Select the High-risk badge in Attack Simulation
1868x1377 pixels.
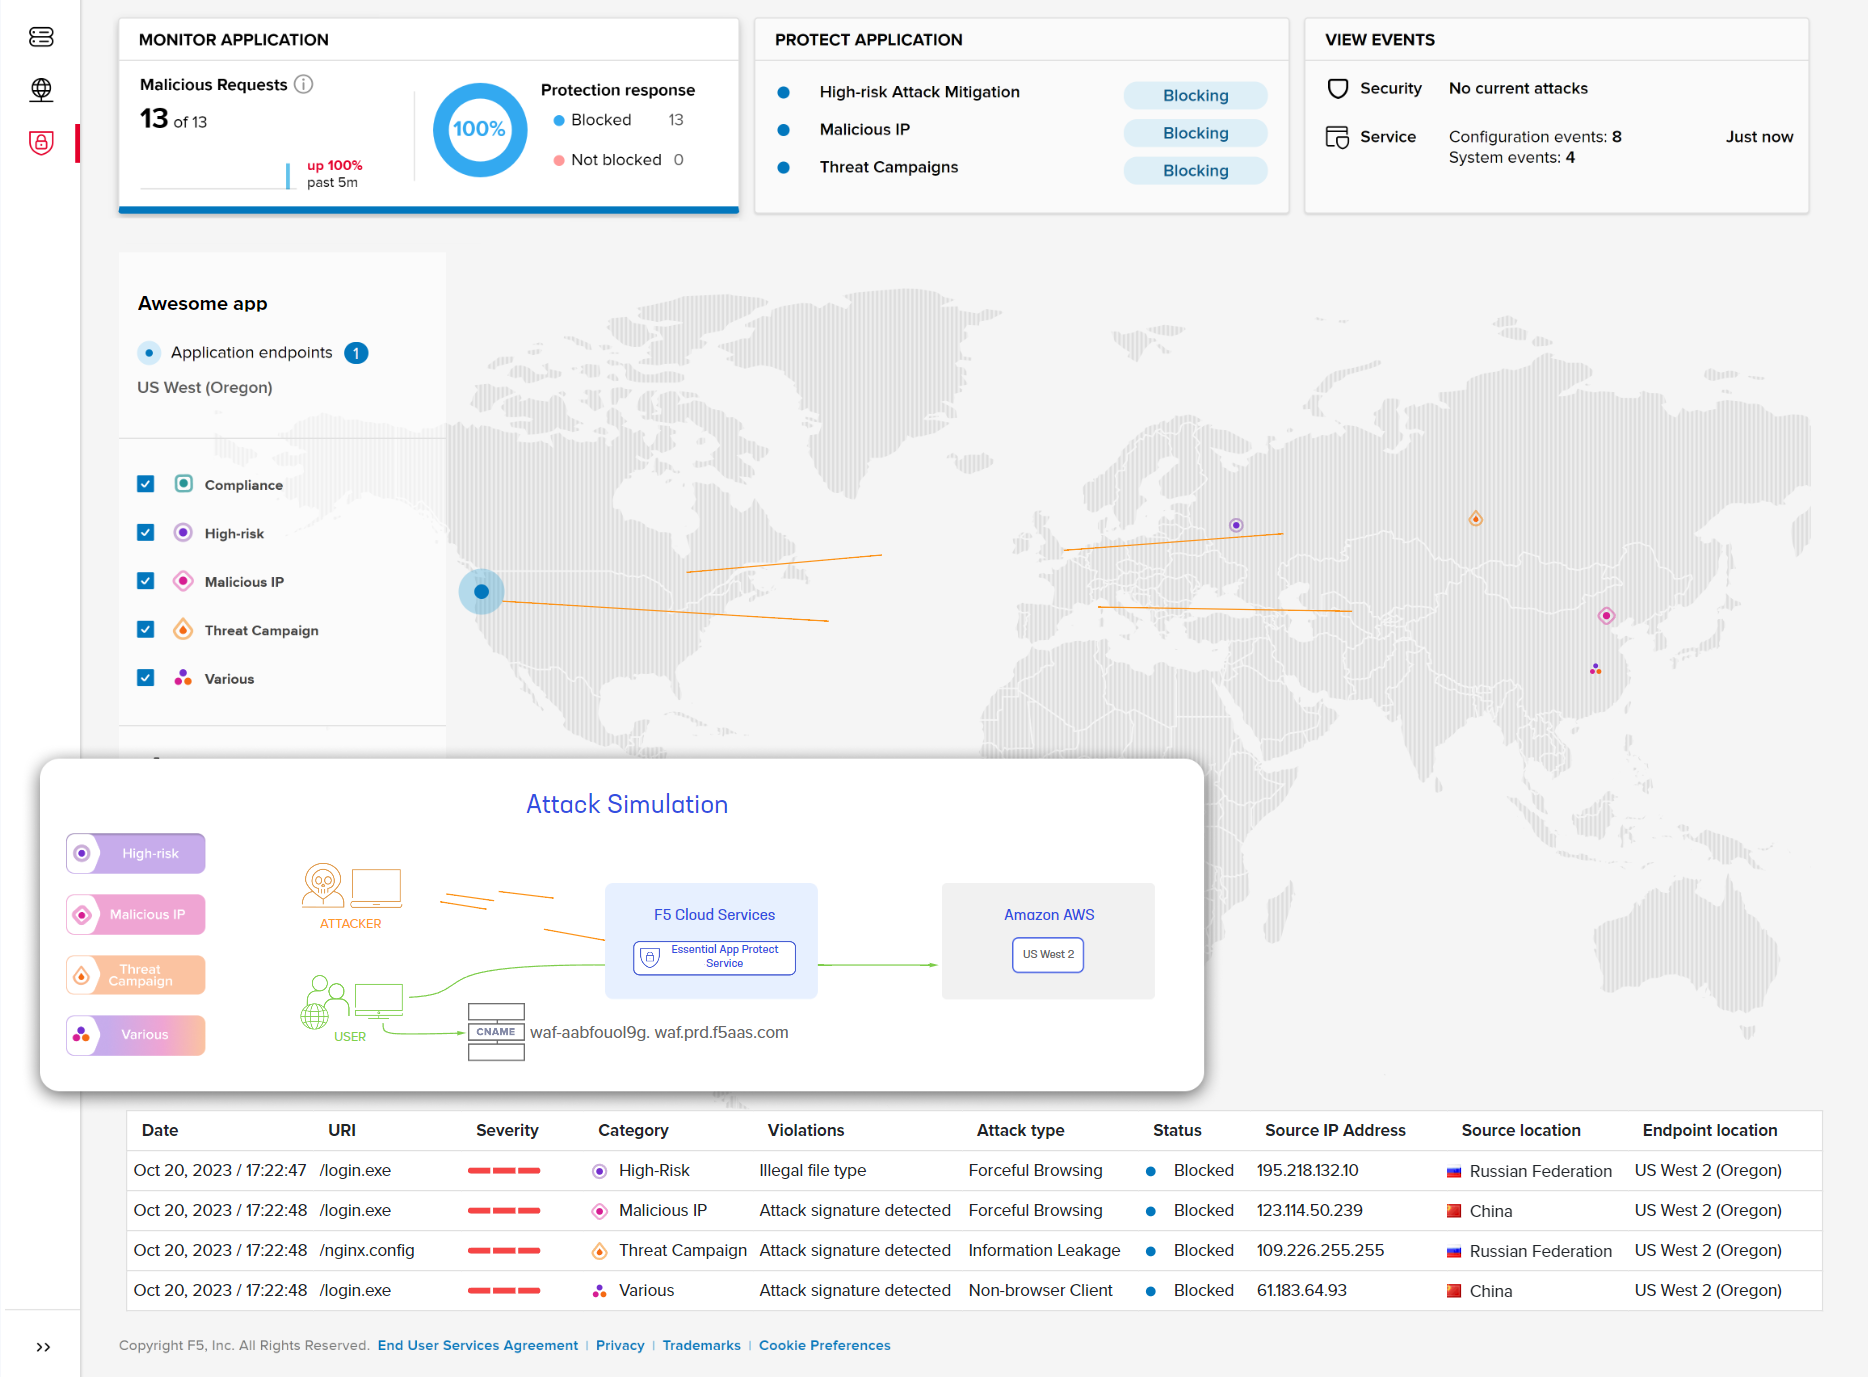click(135, 853)
